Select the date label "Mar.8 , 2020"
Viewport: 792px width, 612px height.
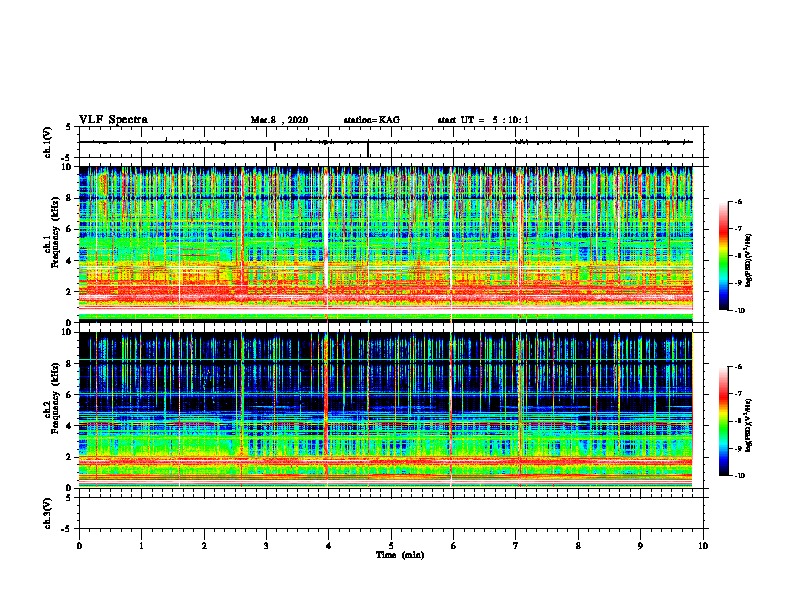click(x=279, y=120)
